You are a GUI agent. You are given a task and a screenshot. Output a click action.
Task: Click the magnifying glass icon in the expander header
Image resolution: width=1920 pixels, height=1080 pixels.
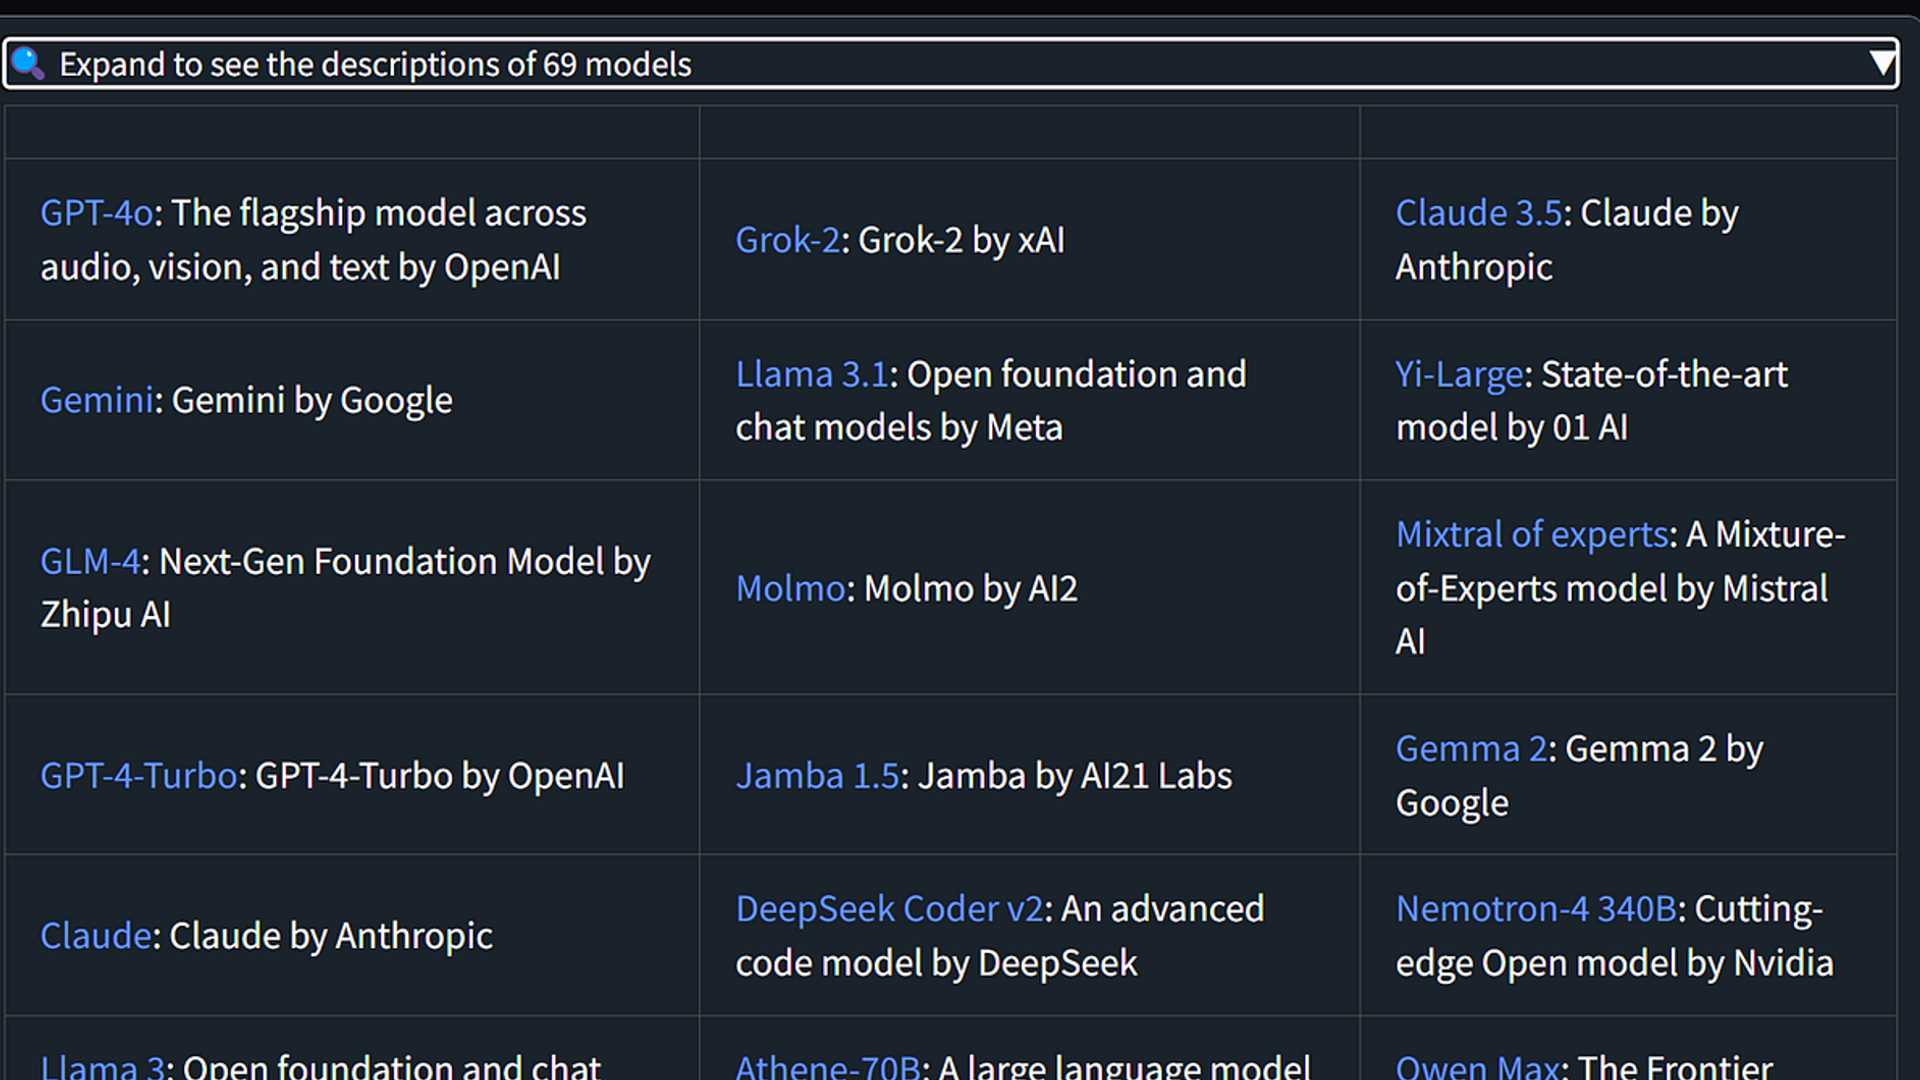pos(28,63)
